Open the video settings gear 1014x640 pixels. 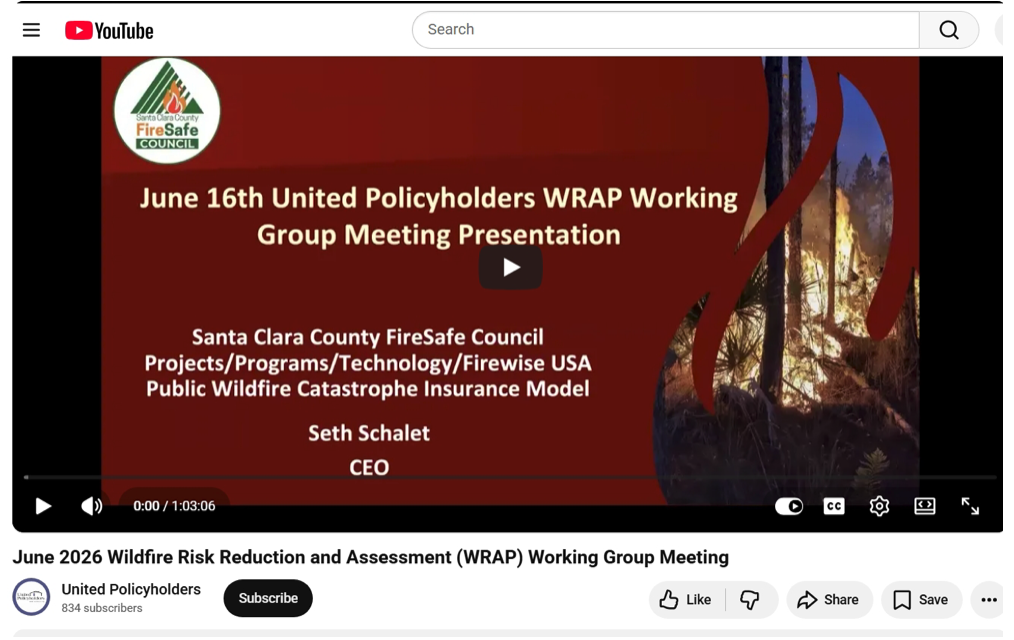coord(879,506)
